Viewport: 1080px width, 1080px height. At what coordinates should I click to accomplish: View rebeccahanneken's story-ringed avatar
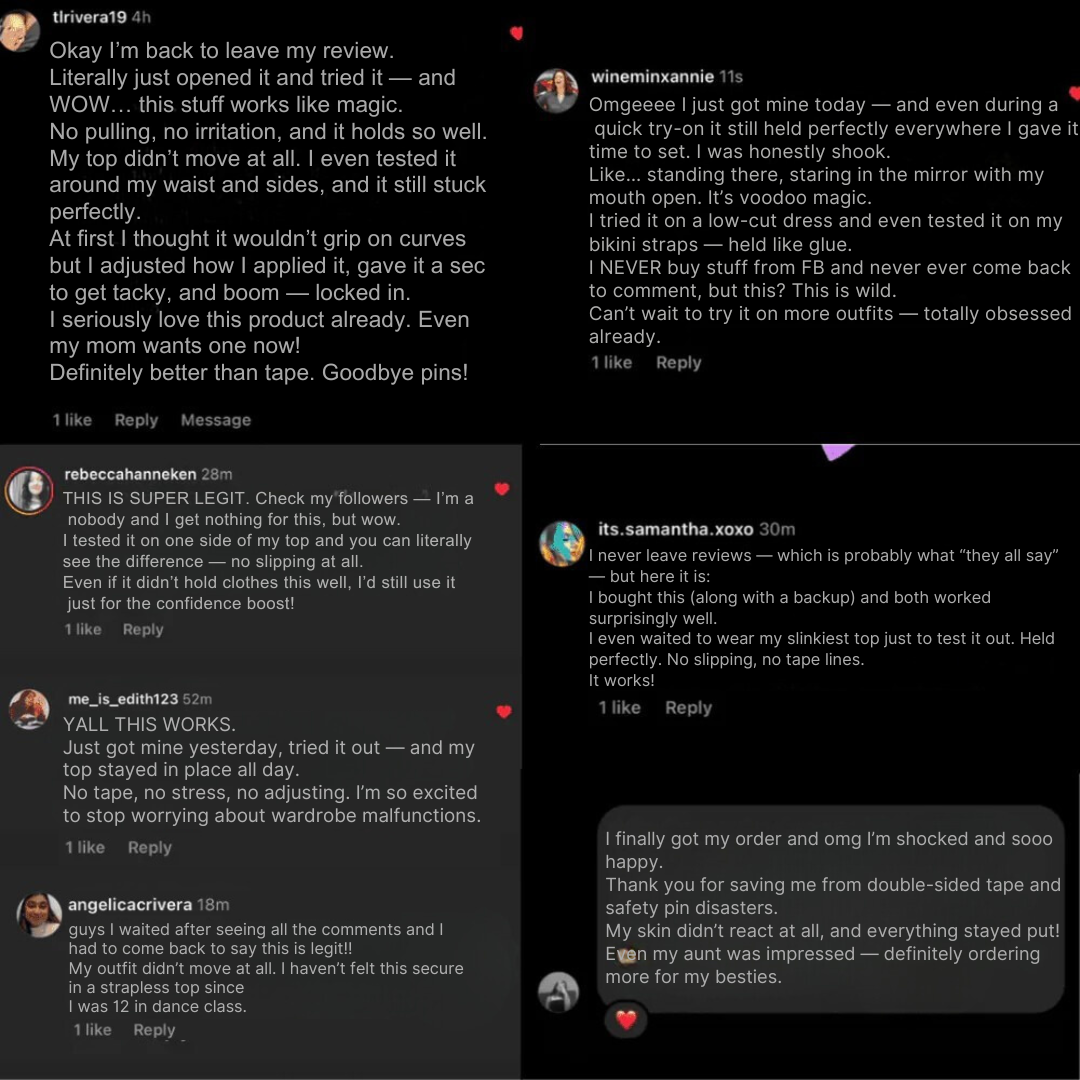pyautogui.click(x=29, y=491)
